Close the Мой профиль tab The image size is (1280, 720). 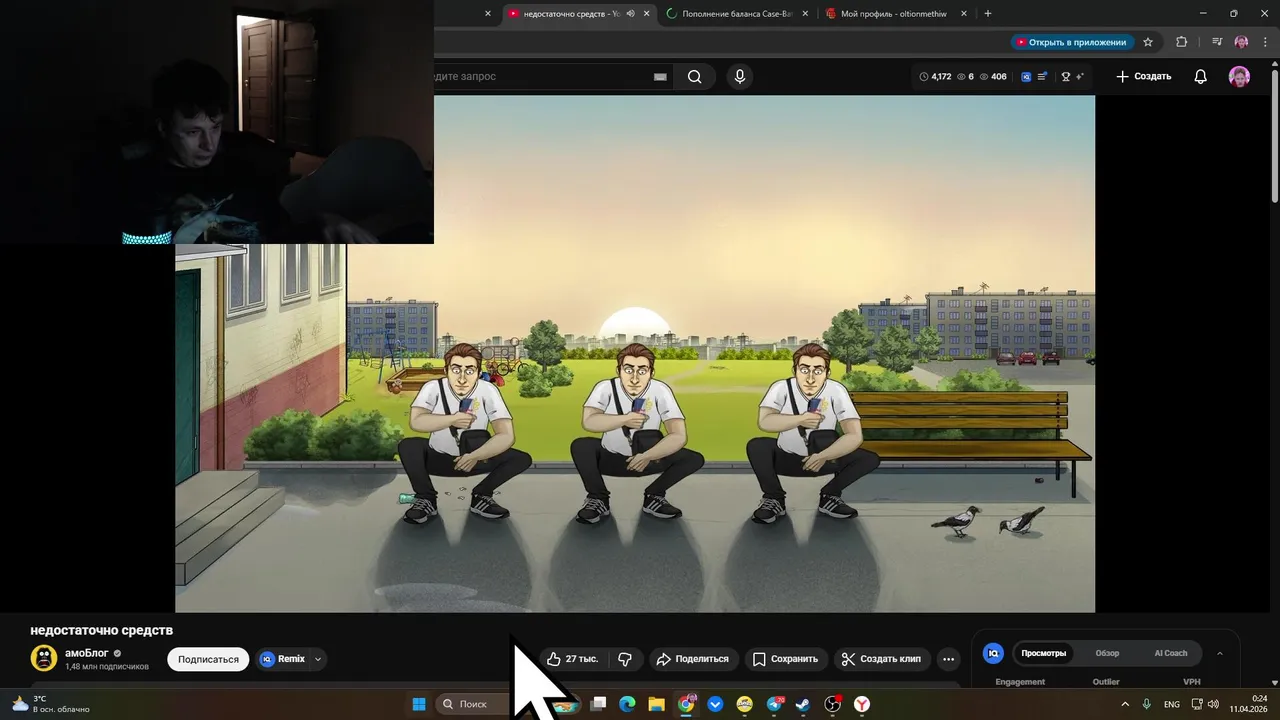(964, 14)
